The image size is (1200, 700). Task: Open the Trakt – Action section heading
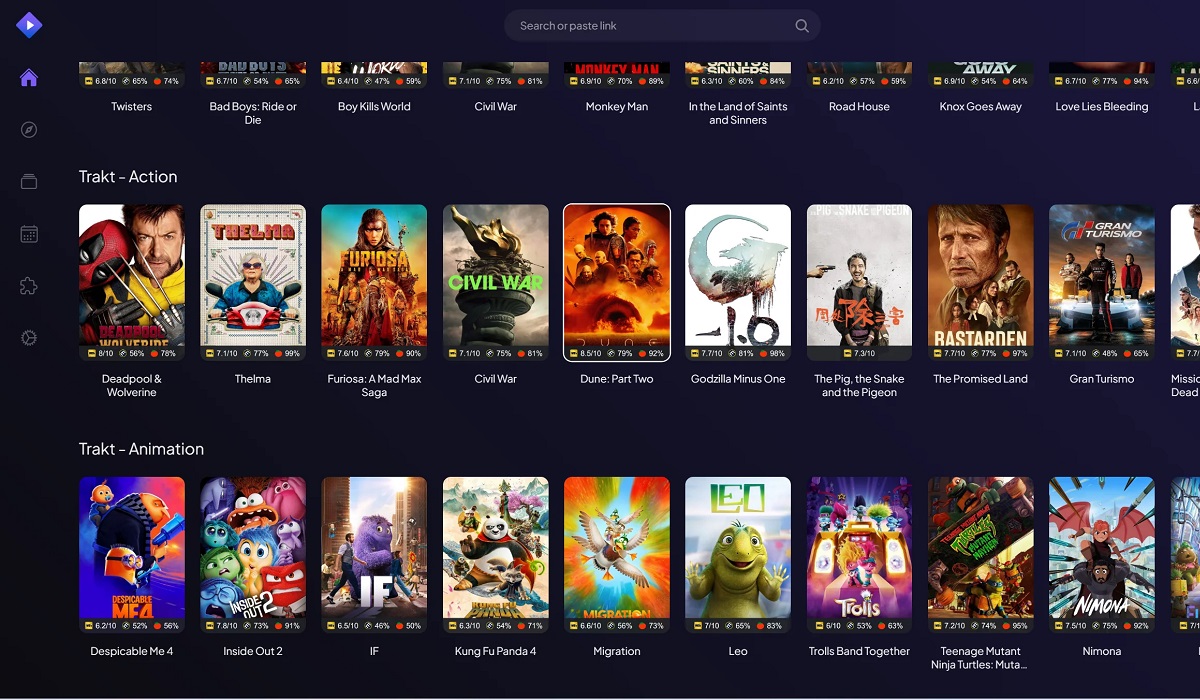pos(128,177)
